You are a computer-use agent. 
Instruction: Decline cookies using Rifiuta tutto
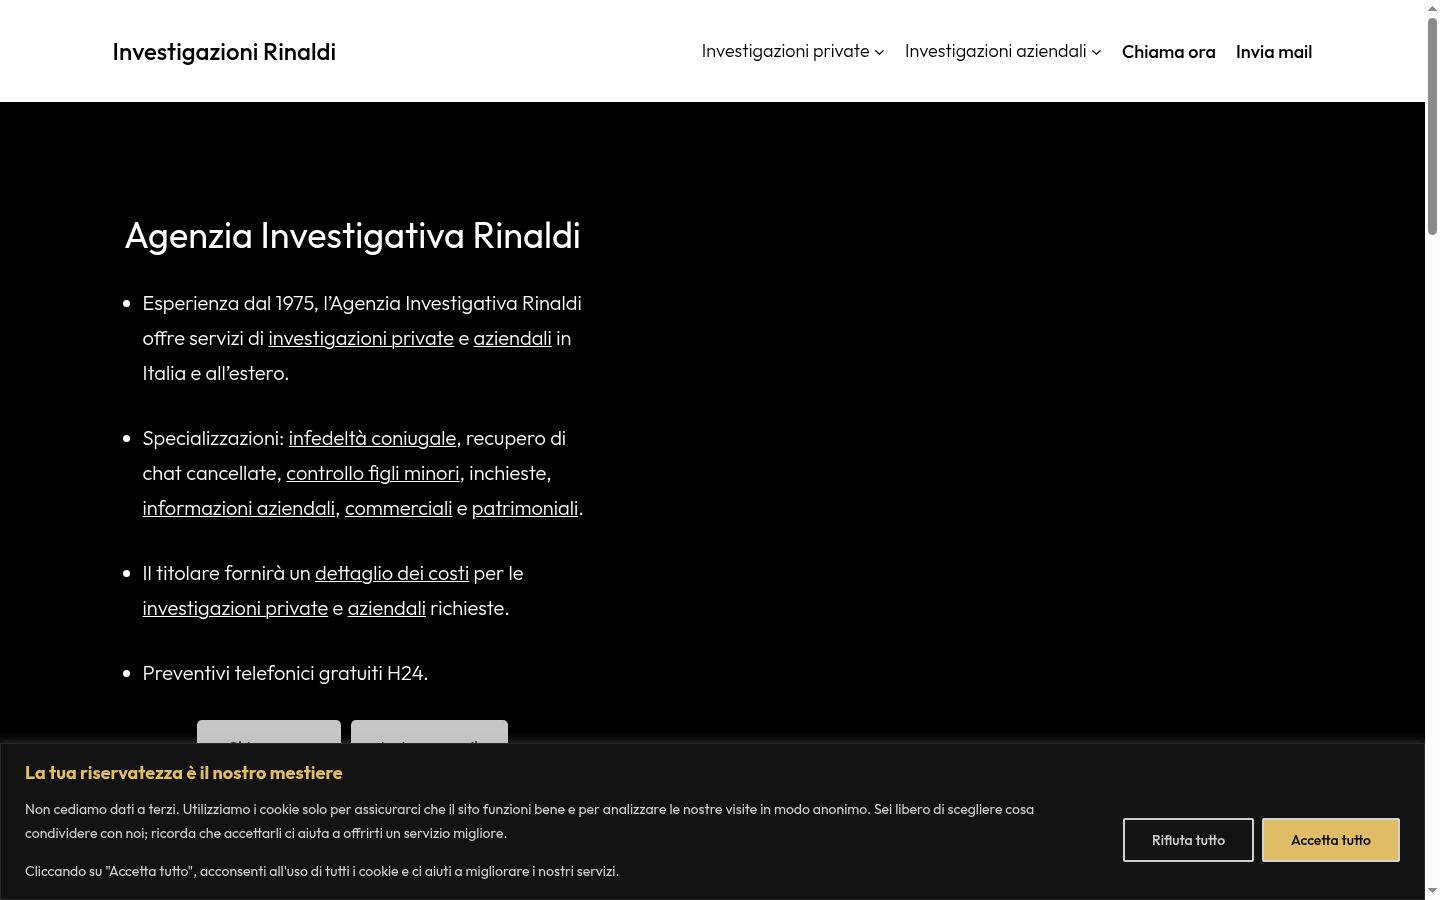(1188, 840)
